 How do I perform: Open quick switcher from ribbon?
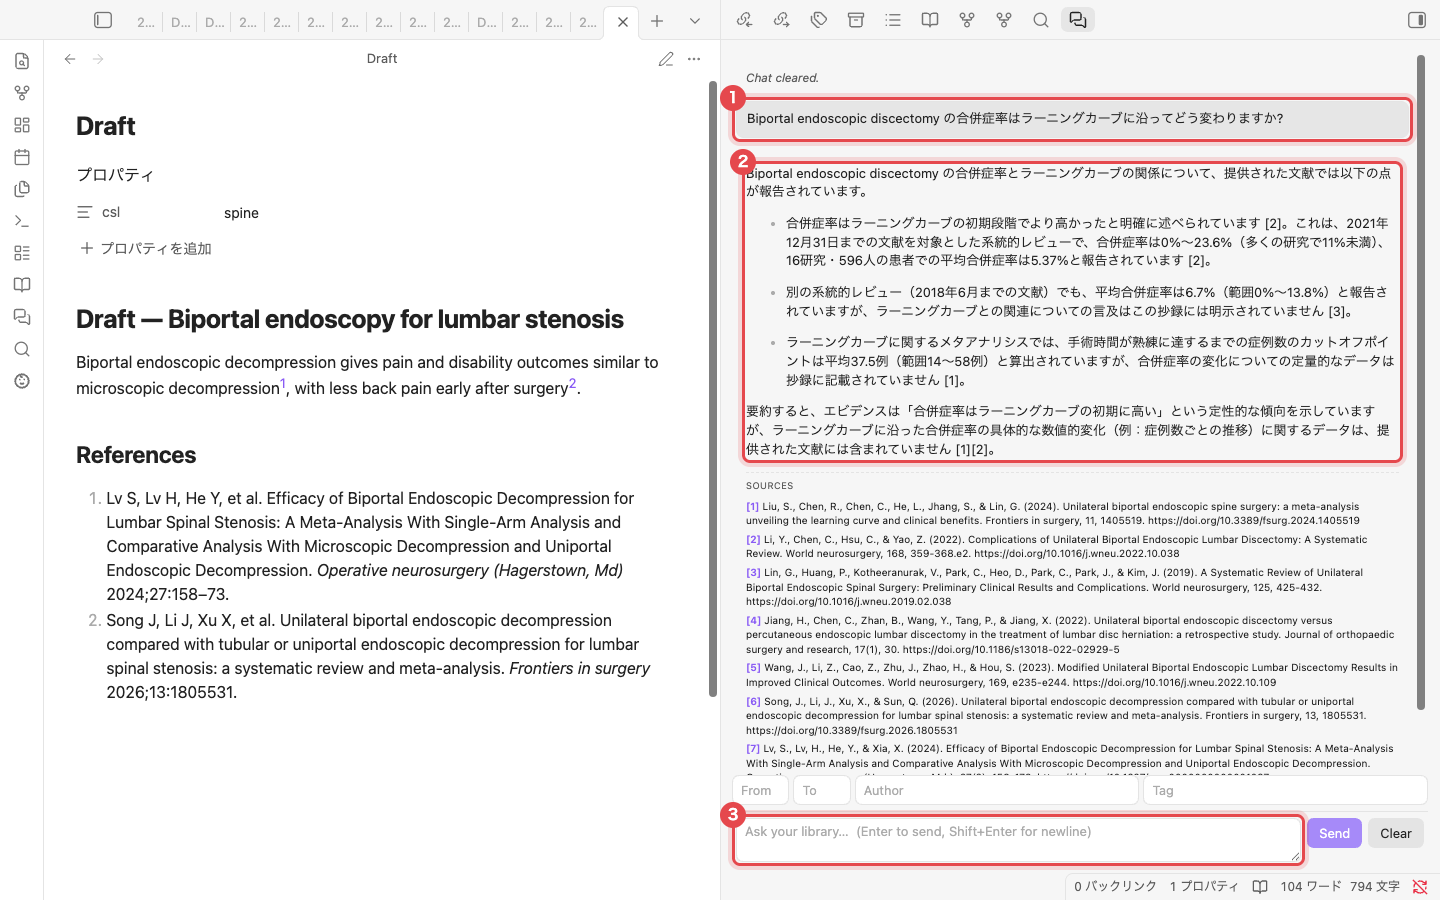(x=22, y=61)
